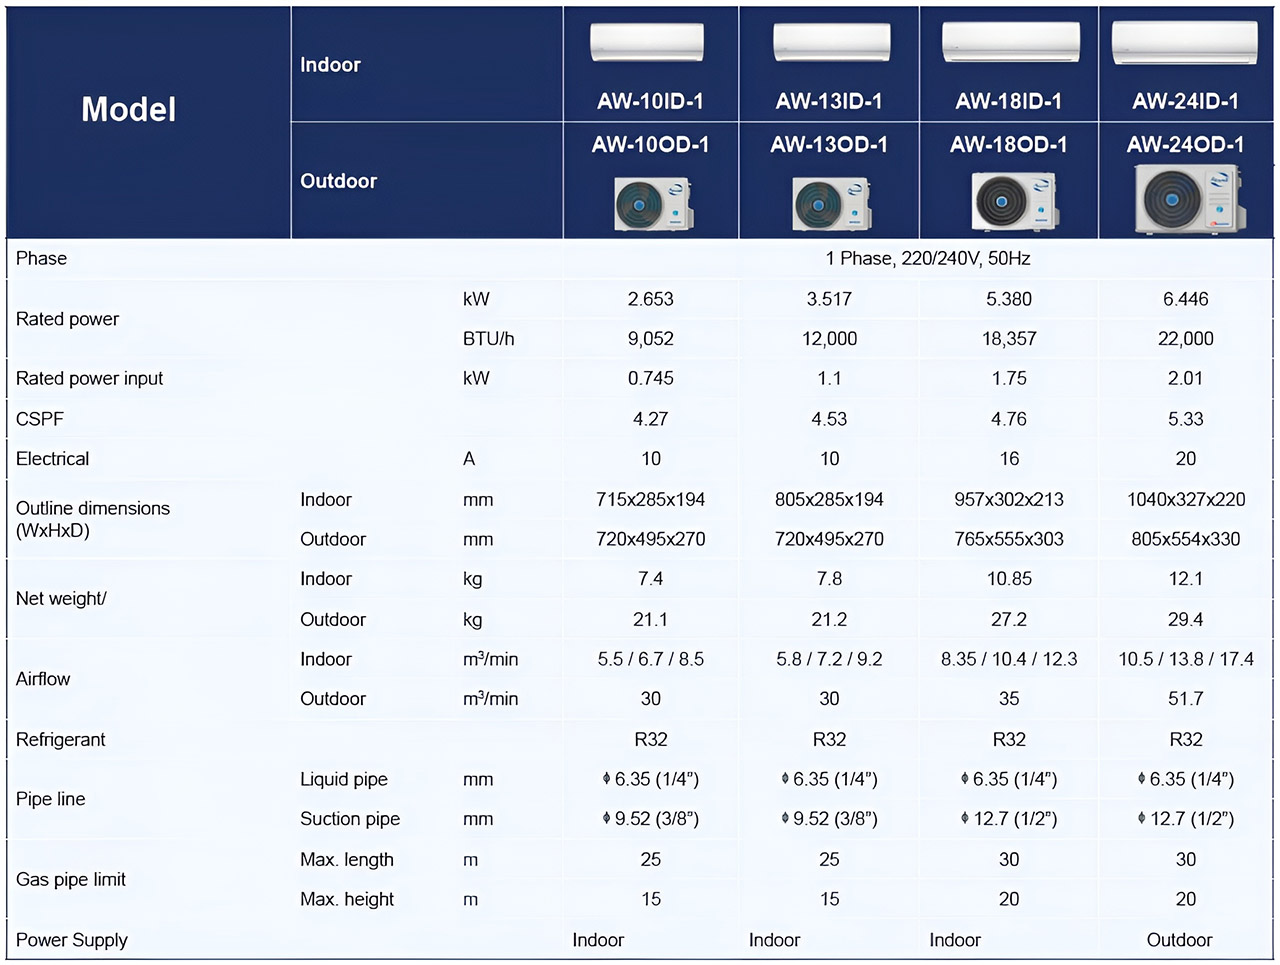Select the CSPF value 5.33
The width and height of the screenshot is (1280, 965).
click(1185, 419)
